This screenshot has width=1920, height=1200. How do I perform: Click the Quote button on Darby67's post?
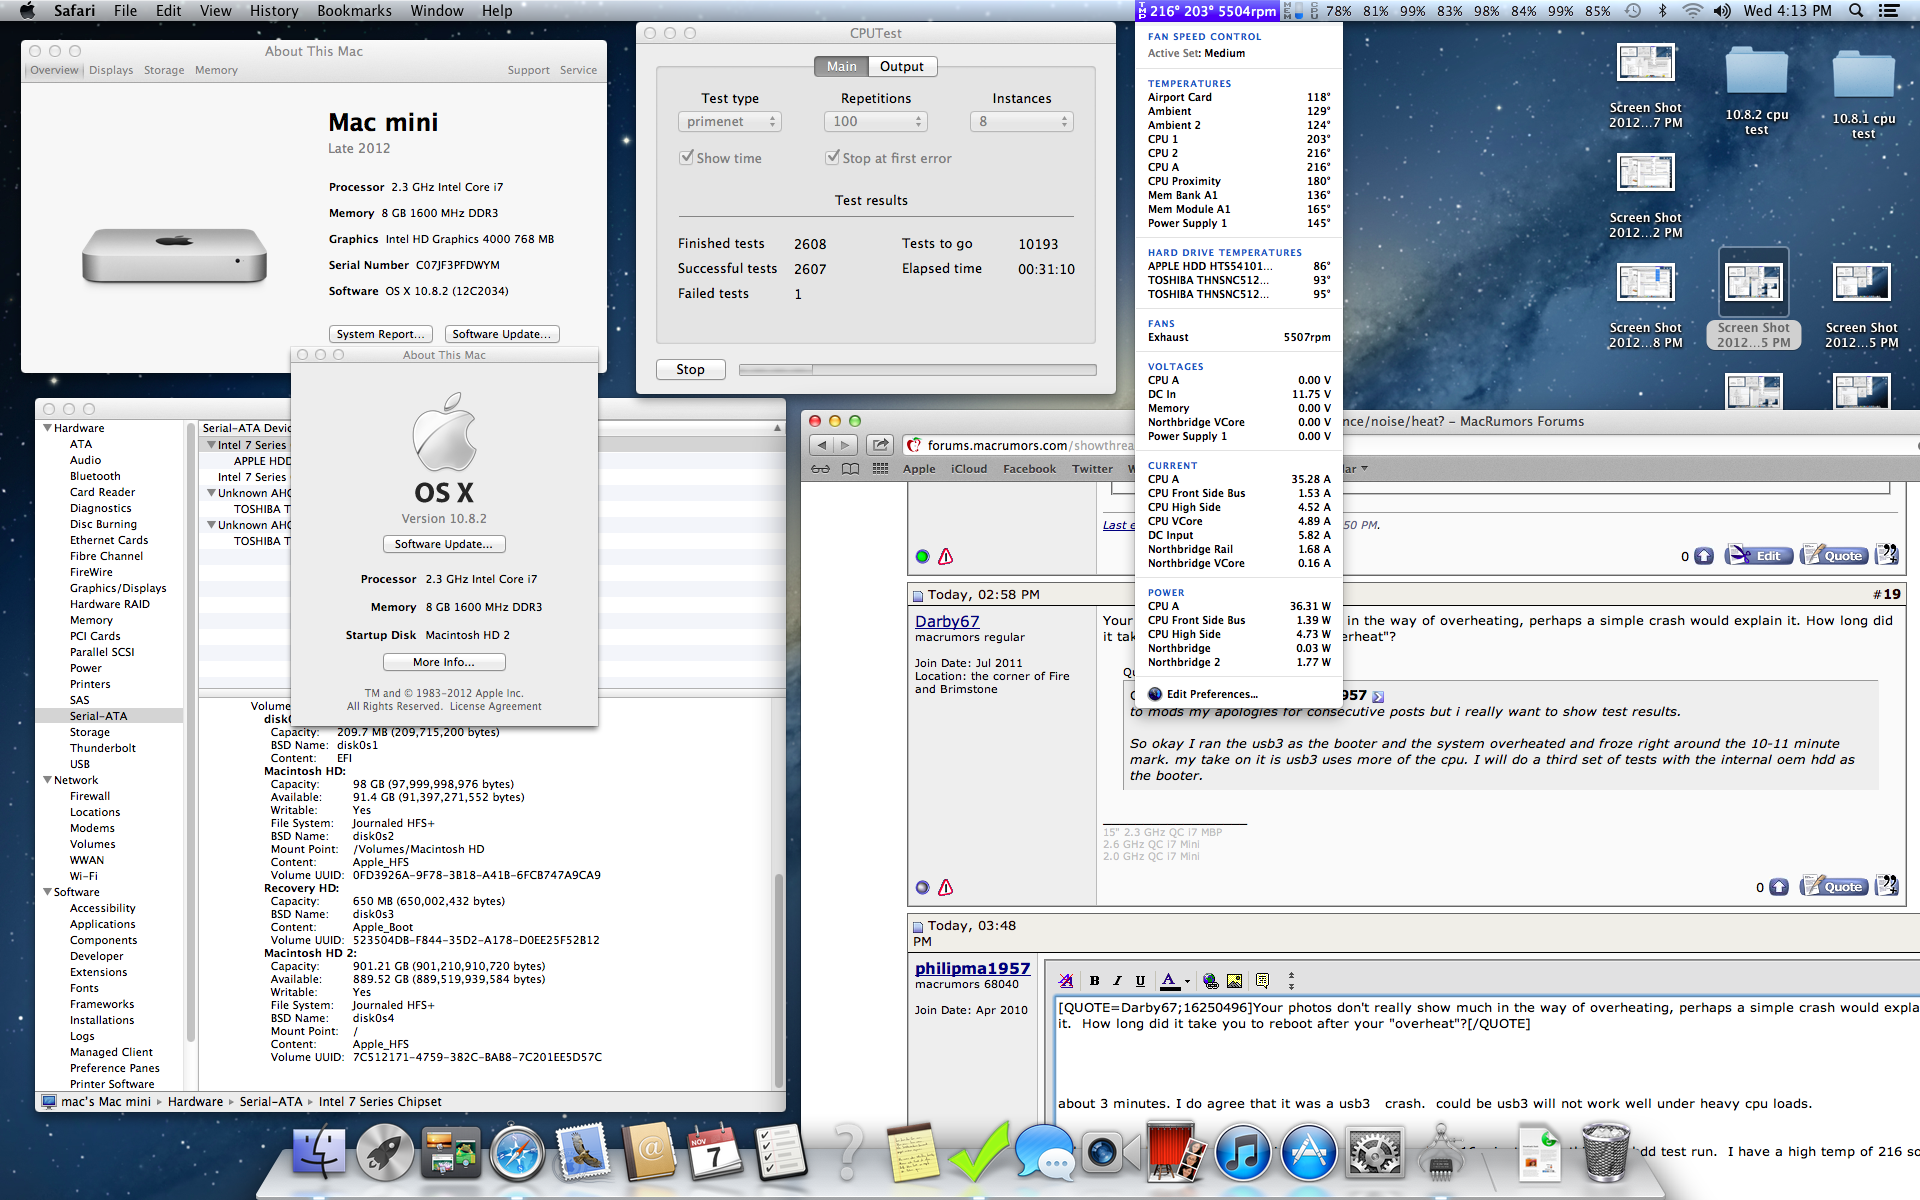coord(1834,886)
